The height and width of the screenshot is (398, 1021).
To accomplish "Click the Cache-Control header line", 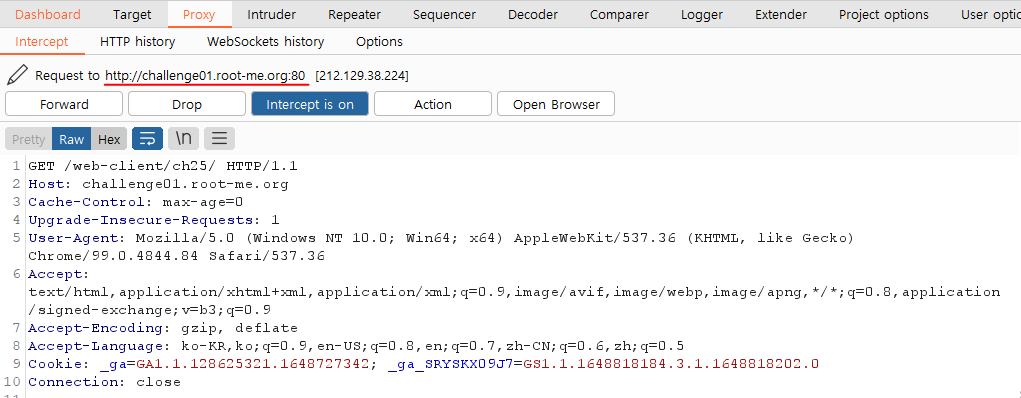I will point(135,202).
